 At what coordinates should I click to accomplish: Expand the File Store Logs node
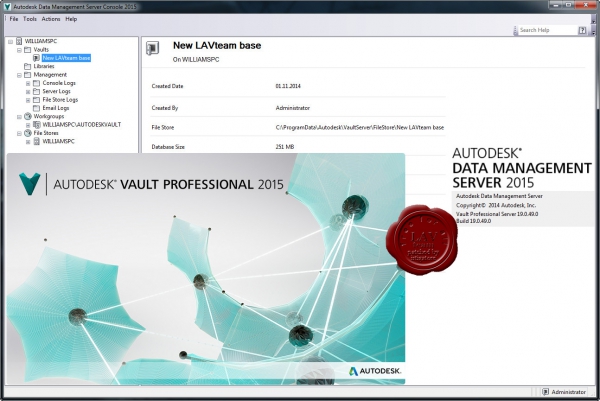pyautogui.click(x=28, y=100)
